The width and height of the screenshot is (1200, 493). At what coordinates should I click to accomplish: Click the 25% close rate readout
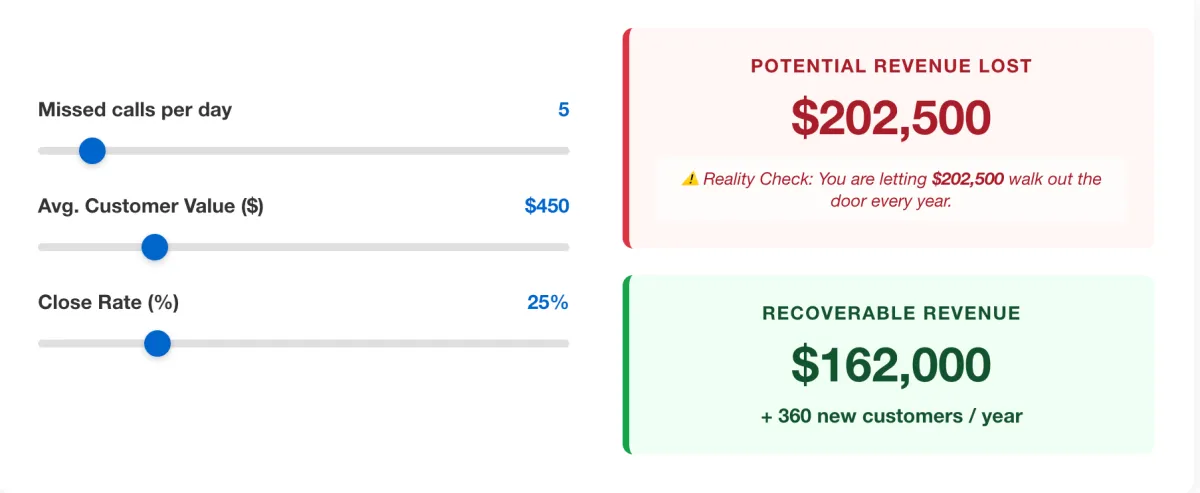[x=547, y=302]
